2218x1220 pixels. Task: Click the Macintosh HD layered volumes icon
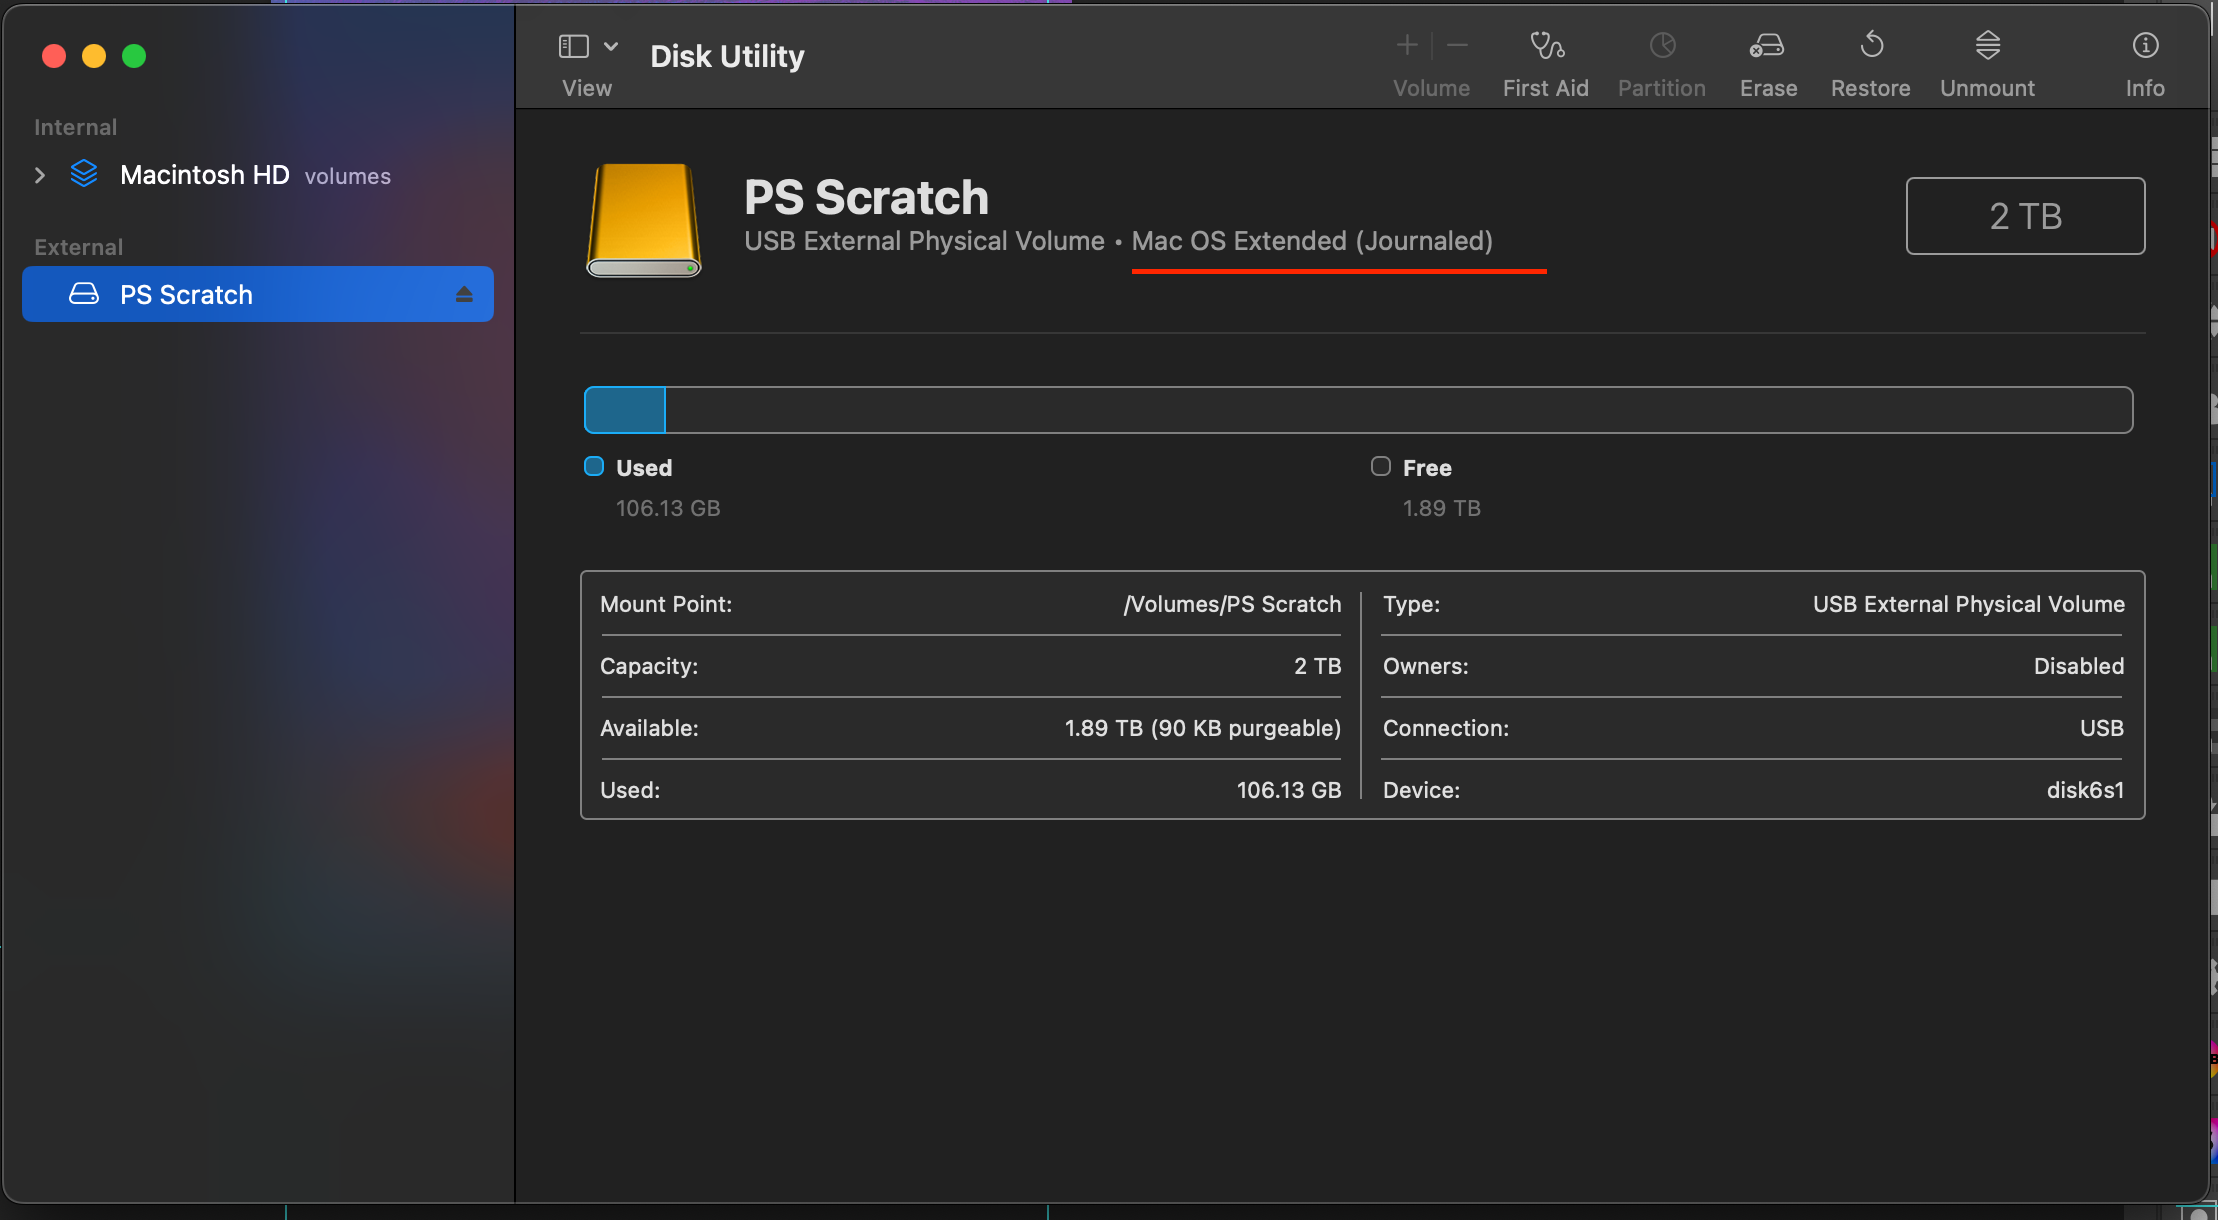pos(84,174)
